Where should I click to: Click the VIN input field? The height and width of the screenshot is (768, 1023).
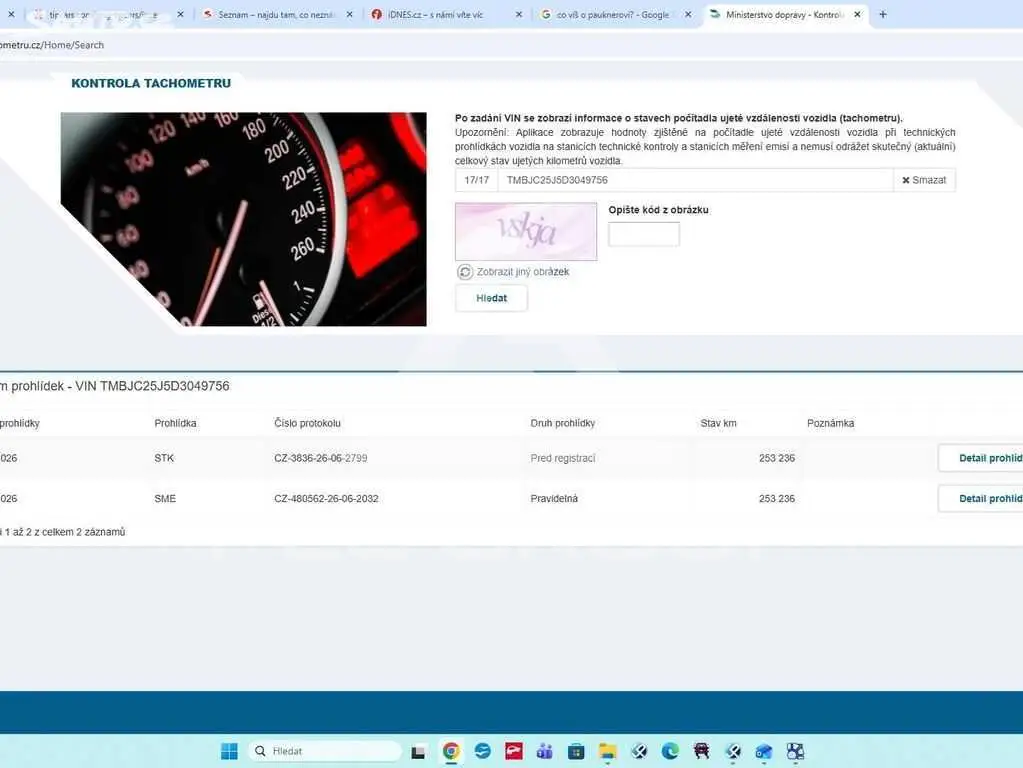coord(695,180)
